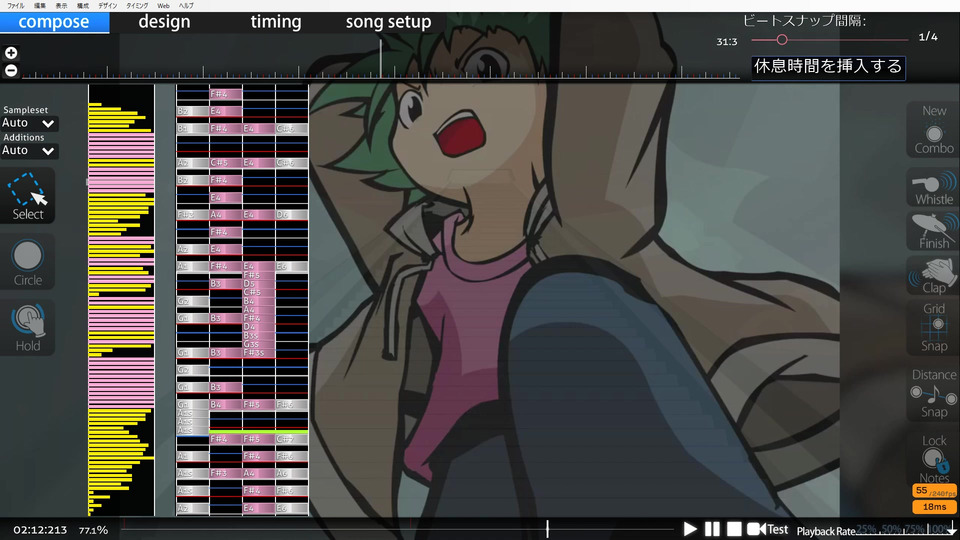The image size is (960, 540).
Task: Open the デザイン menu
Action: [x=108, y=6]
